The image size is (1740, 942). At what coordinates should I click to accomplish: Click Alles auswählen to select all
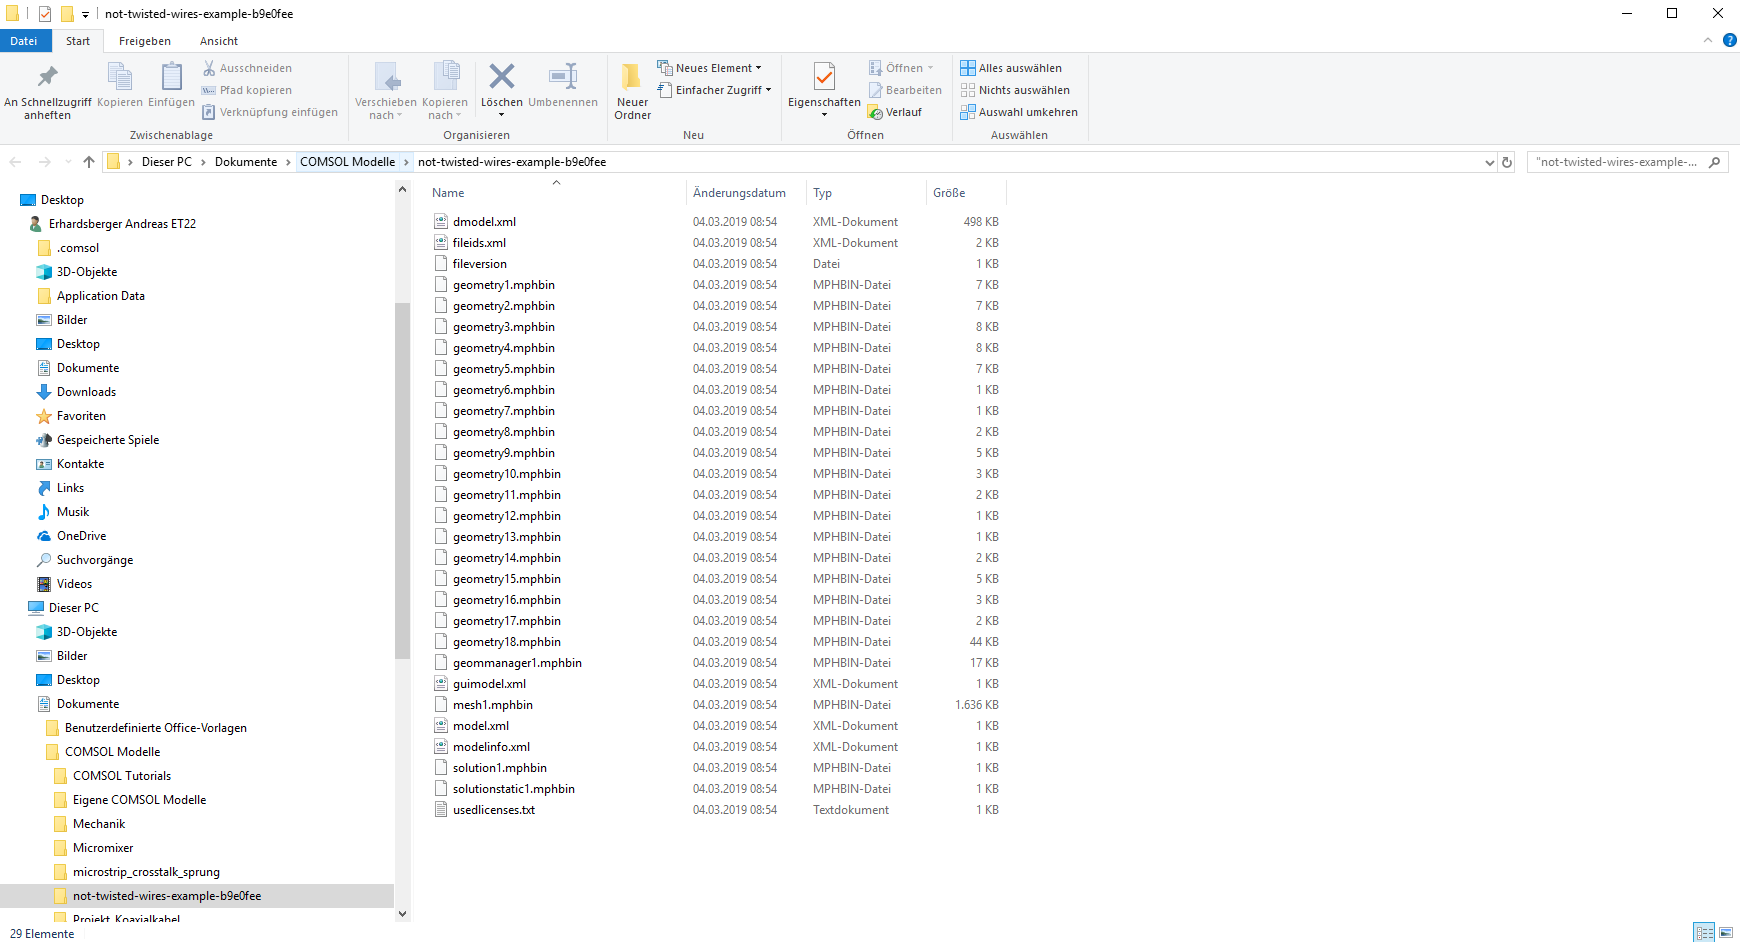pos(1011,68)
